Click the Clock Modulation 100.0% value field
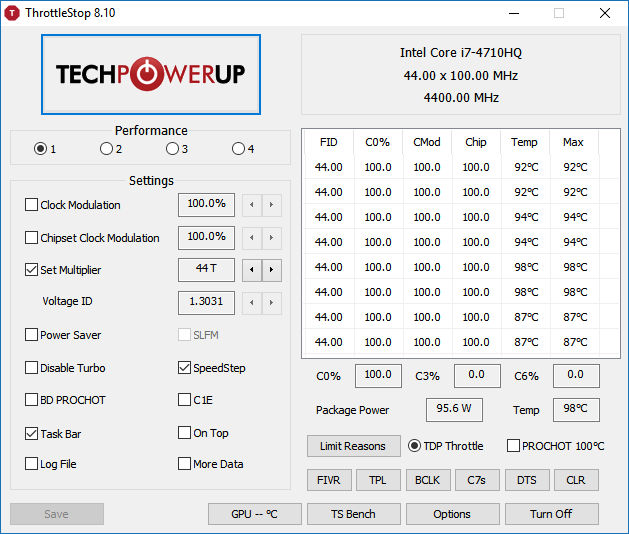This screenshot has height=534, width=629. point(206,205)
